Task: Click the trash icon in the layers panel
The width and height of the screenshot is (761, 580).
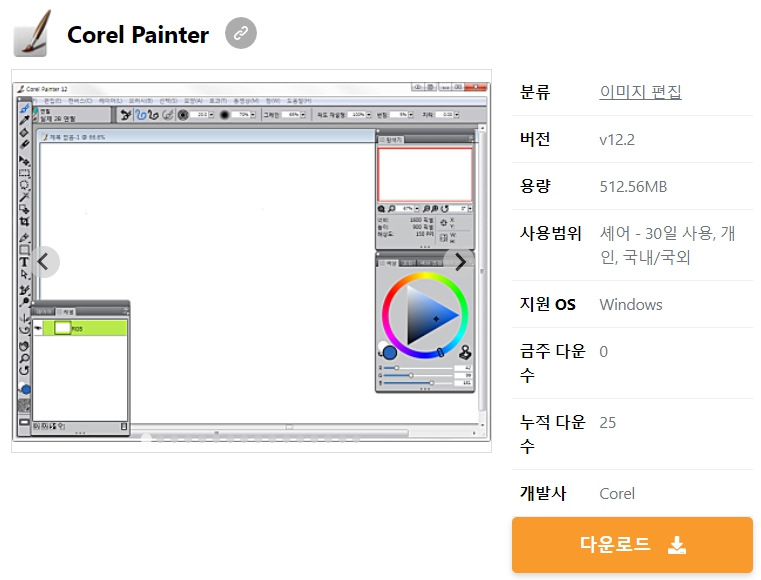Action: [124, 426]
